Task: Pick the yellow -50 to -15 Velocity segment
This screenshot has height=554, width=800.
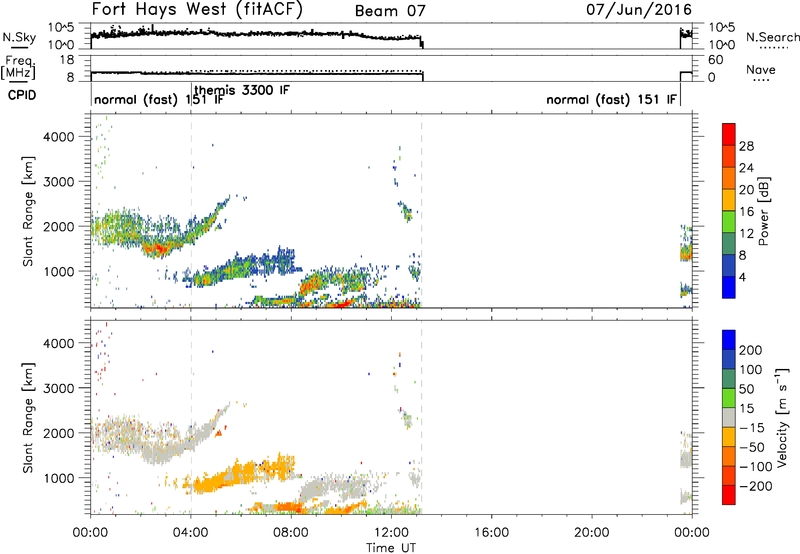Action: click(729, 437)
